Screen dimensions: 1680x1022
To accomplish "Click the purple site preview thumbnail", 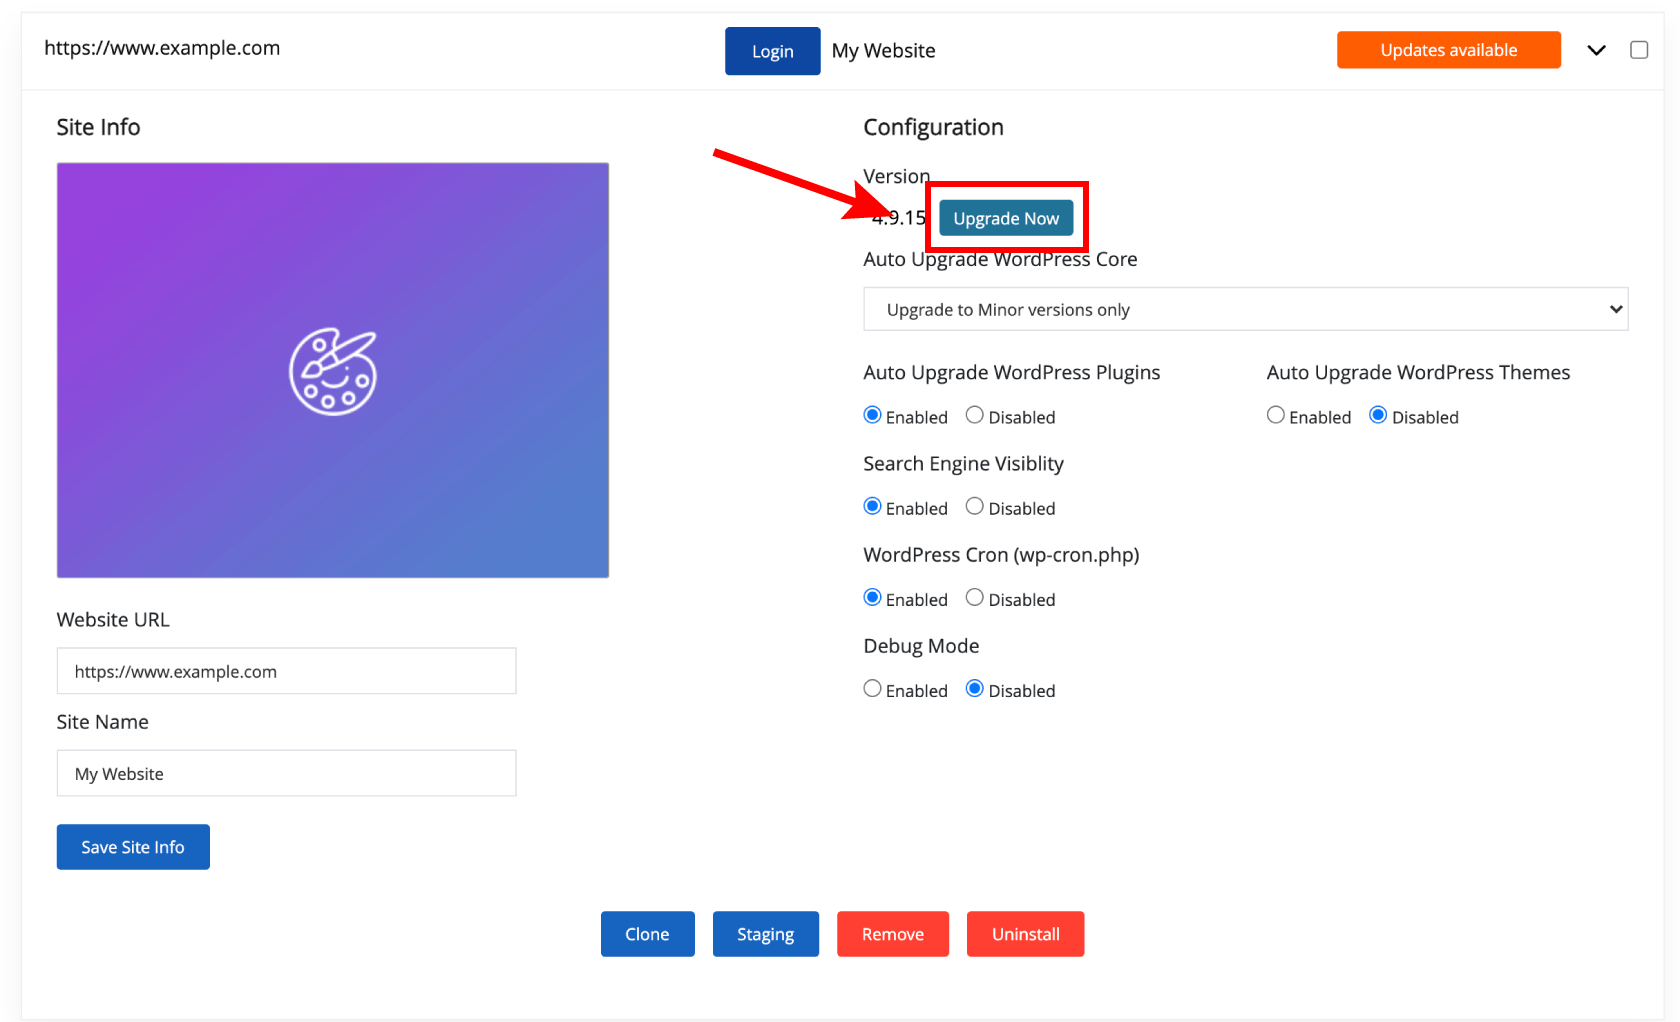I will pos(333,370).
